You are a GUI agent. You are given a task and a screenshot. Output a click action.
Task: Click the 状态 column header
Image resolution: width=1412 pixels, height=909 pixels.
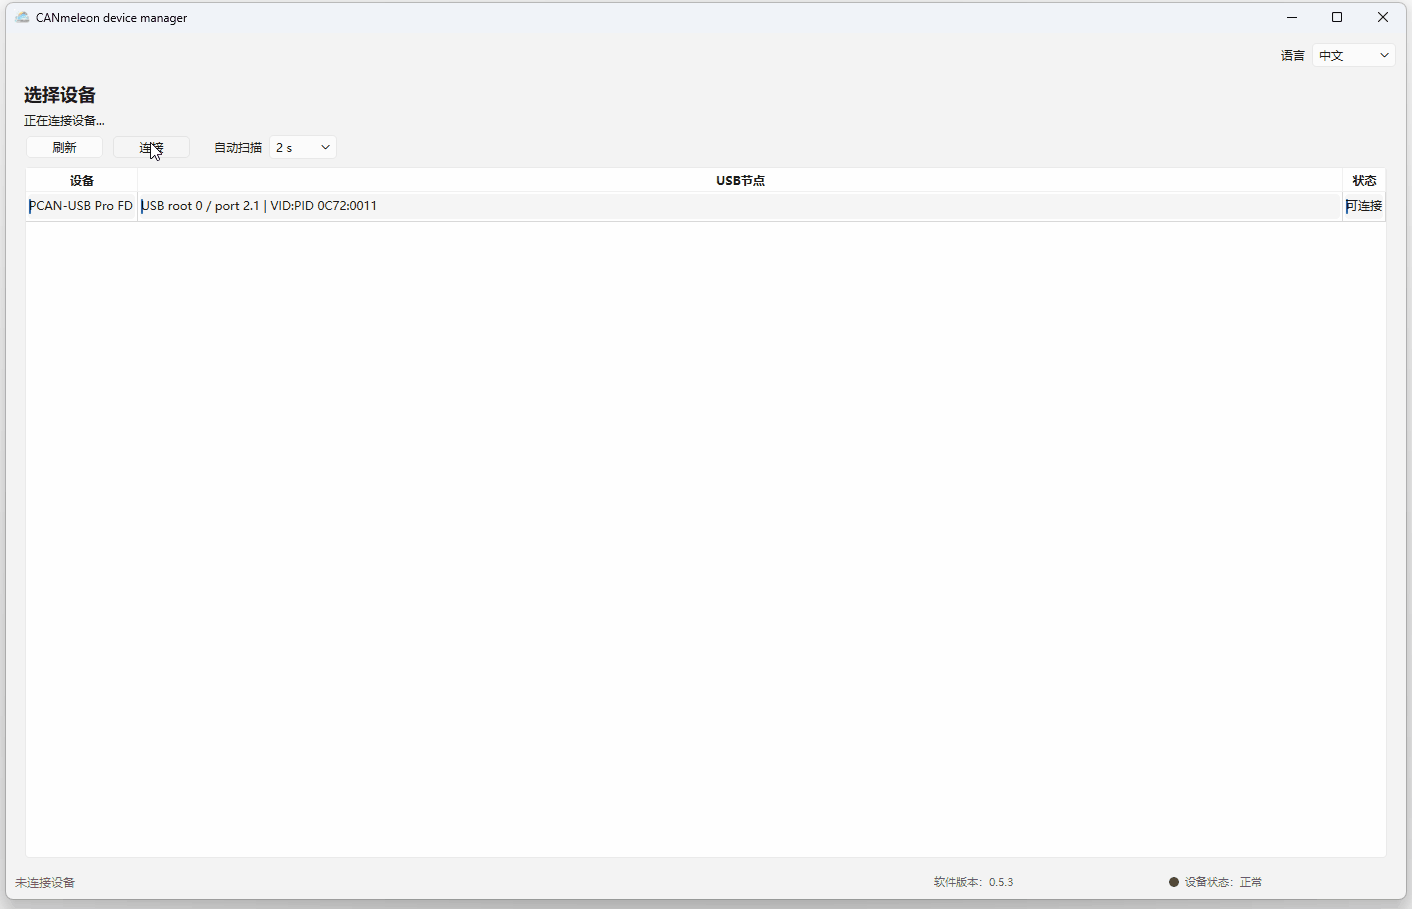1364,181
